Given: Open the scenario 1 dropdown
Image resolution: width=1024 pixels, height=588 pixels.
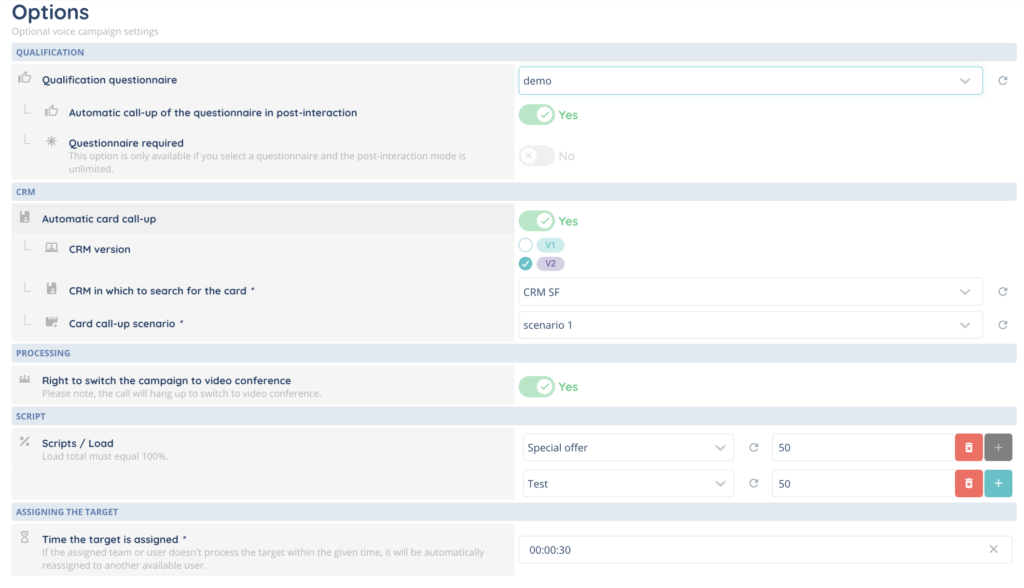Looking at the screenshot, I should [750, 325].
